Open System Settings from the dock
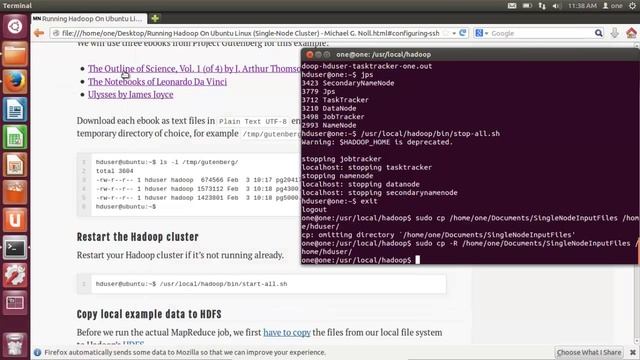Screen dimensions: 640x360 15,275
